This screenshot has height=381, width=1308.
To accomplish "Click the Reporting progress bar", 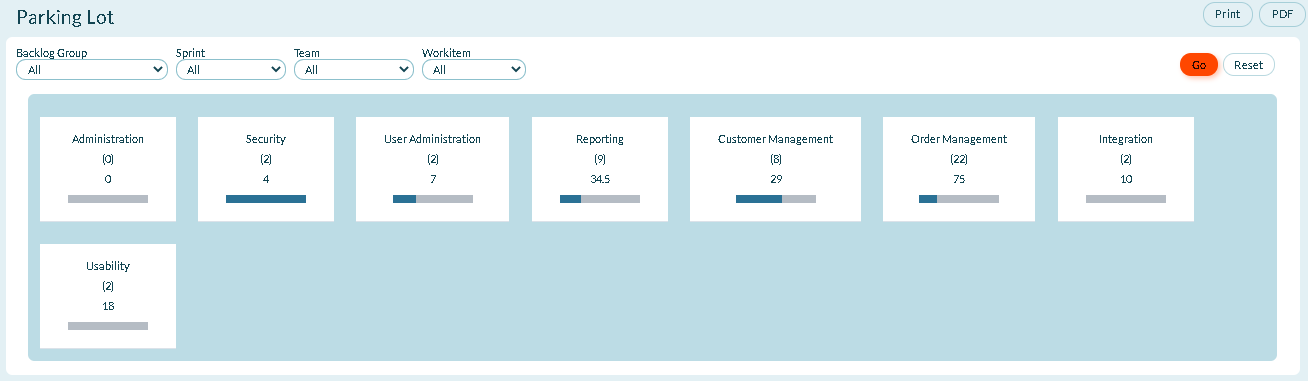I will [600, 199].
